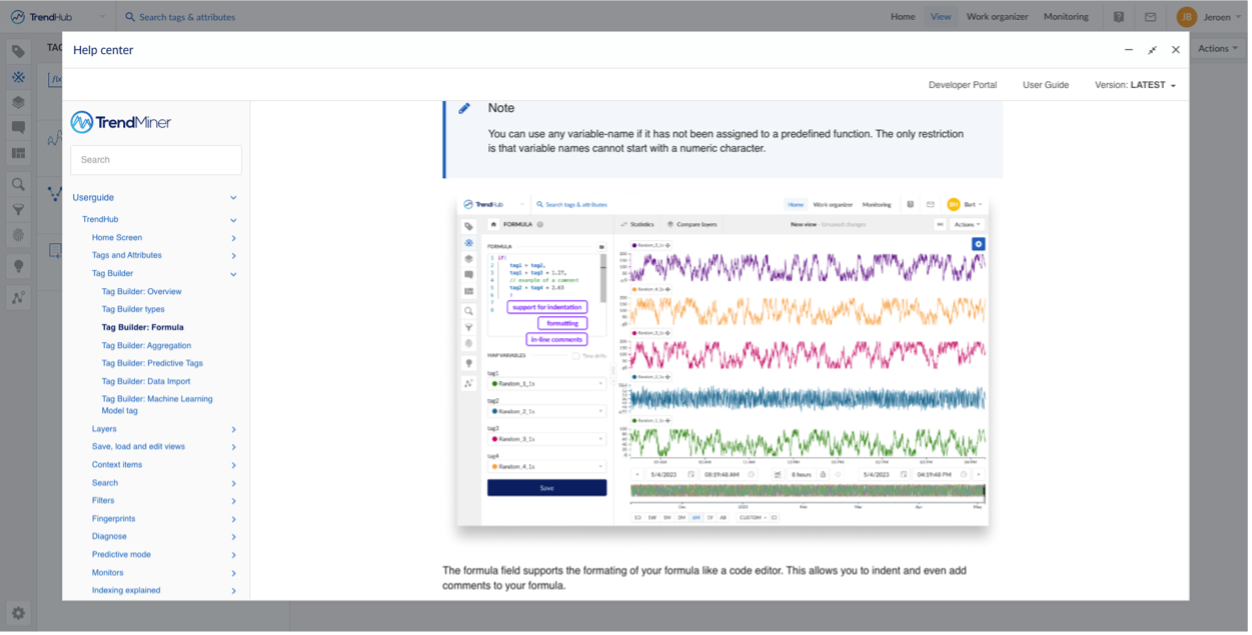Select the fingerprint icon in sidebar
The height and width of the screenshot is (635, 1252).
pos(18,235)
